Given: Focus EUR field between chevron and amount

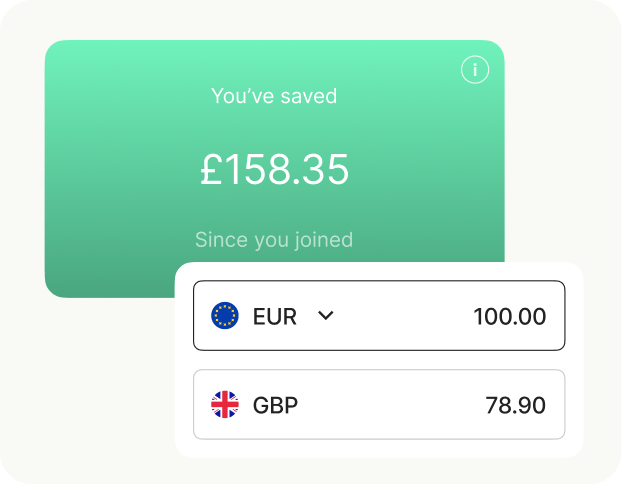Looking at the screenshot, I should [400, 316].
